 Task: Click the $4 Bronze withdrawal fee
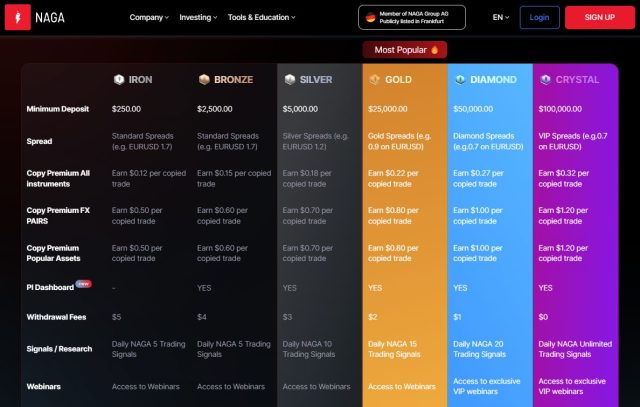(x=202, y=317)
